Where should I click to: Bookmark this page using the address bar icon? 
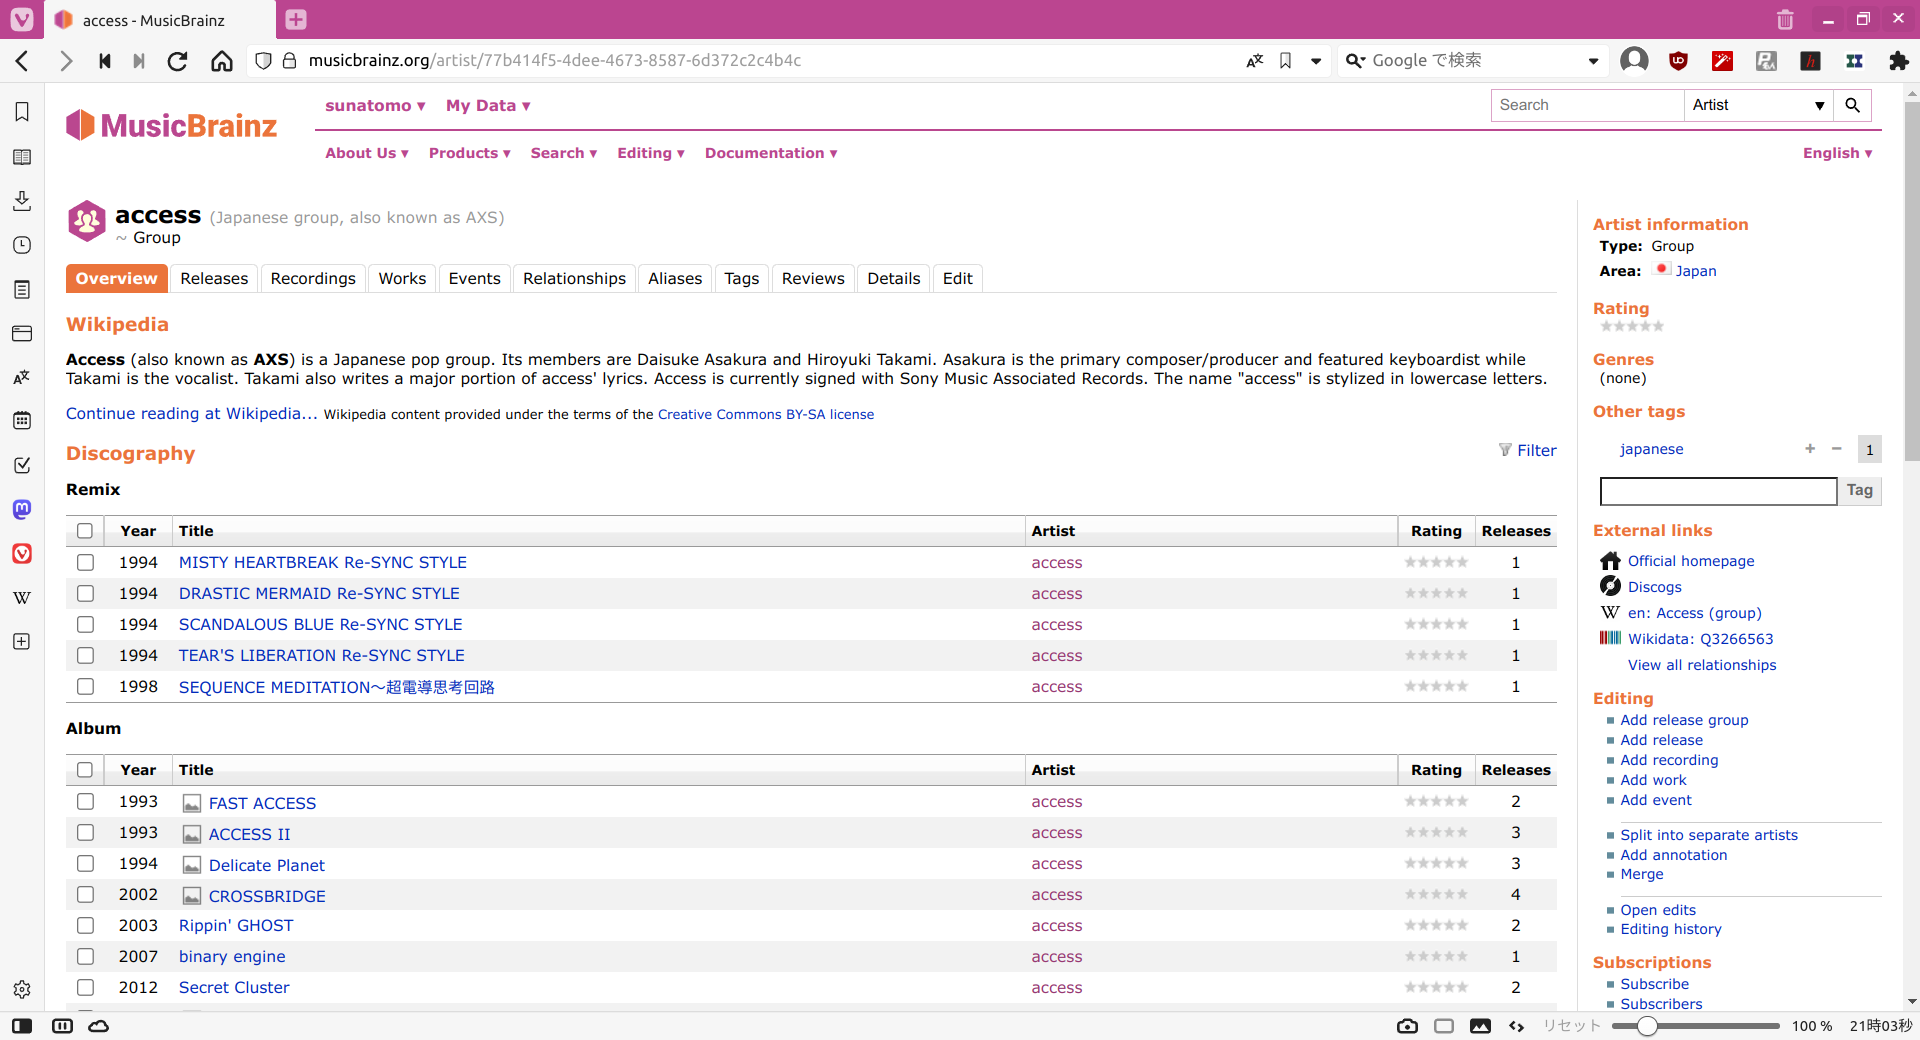click(1286, 61)
